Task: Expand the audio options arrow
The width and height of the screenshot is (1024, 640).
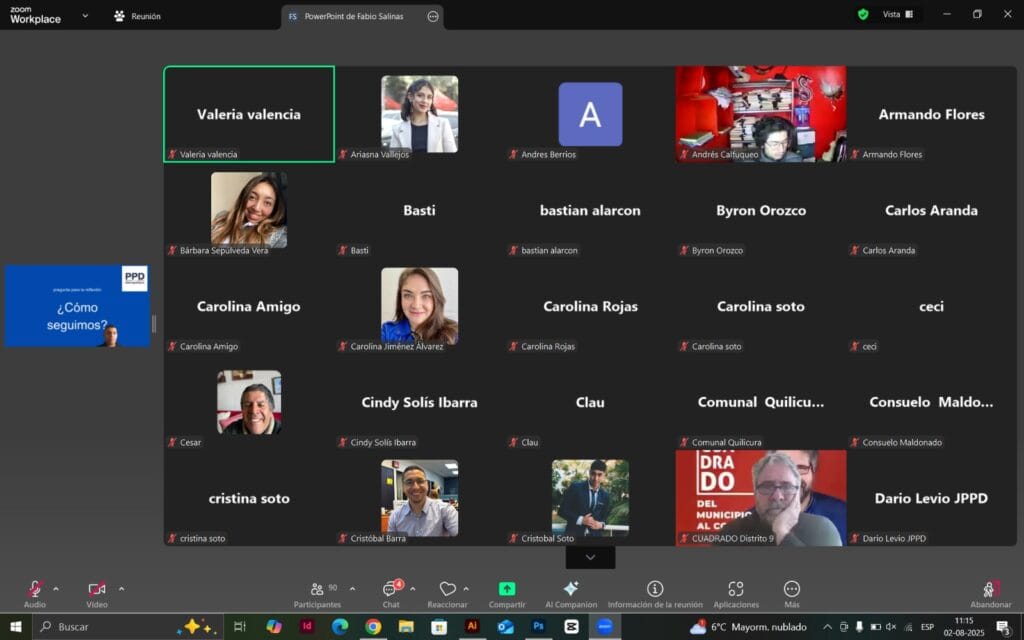Action: pos(56,589)
